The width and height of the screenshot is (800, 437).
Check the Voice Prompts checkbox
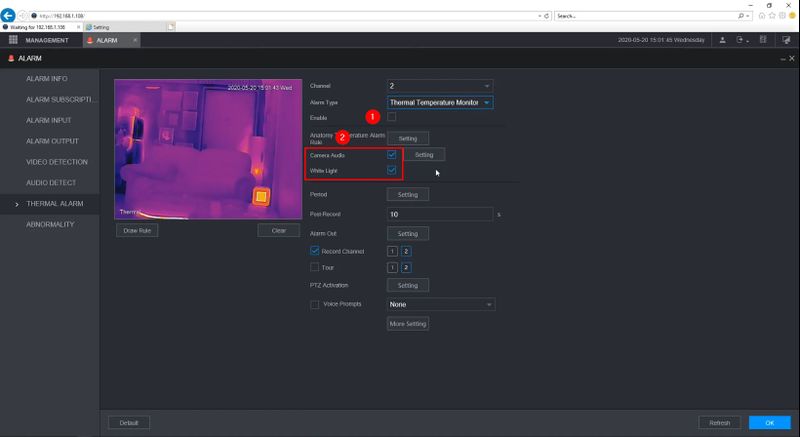[315, 304]
